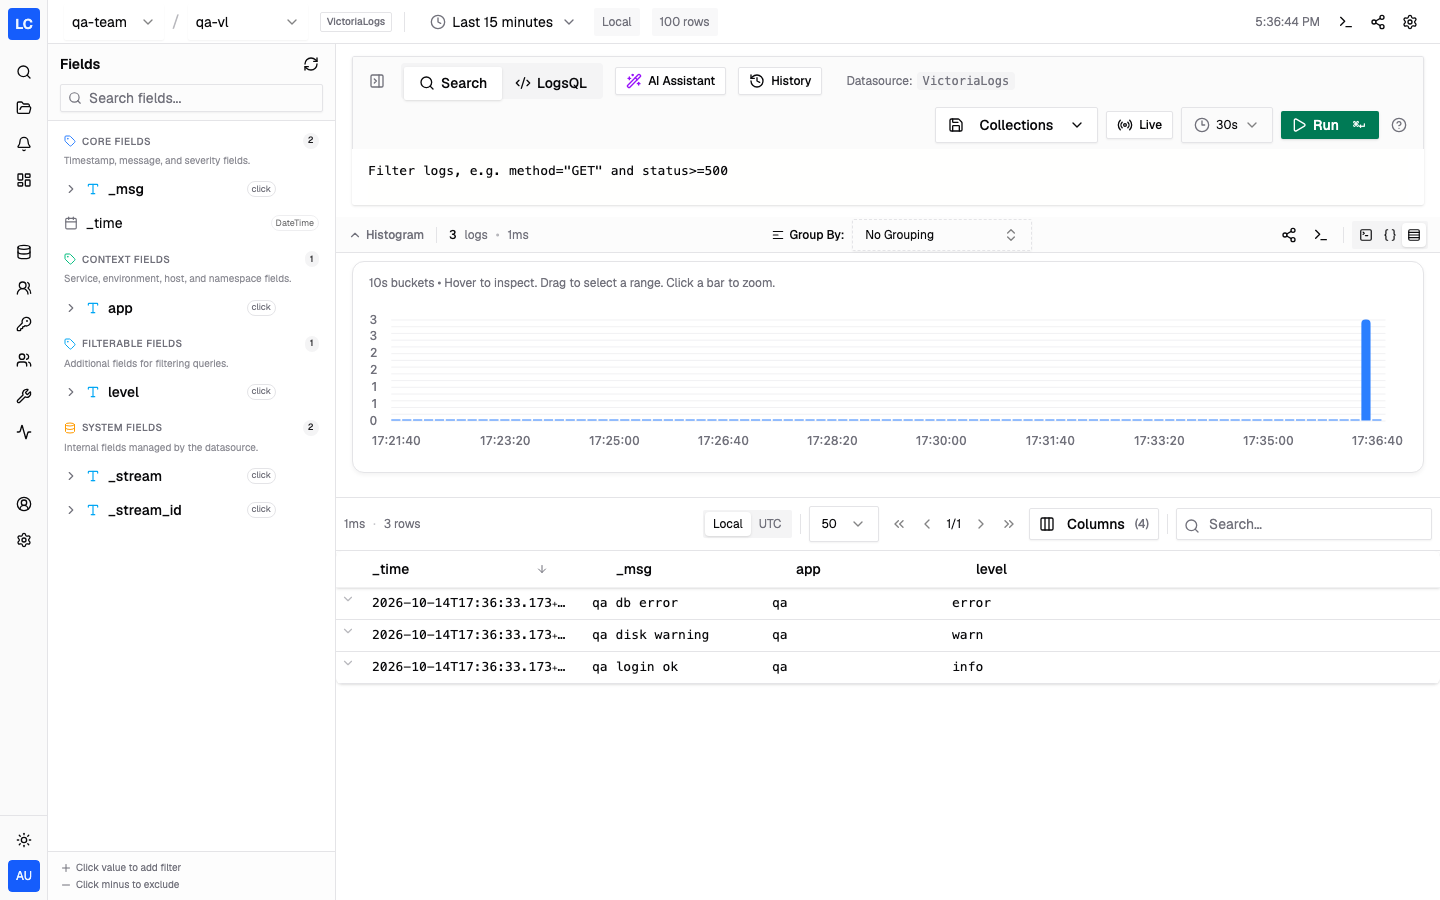
Task: Run the query
Action: tap(1329, 125)
